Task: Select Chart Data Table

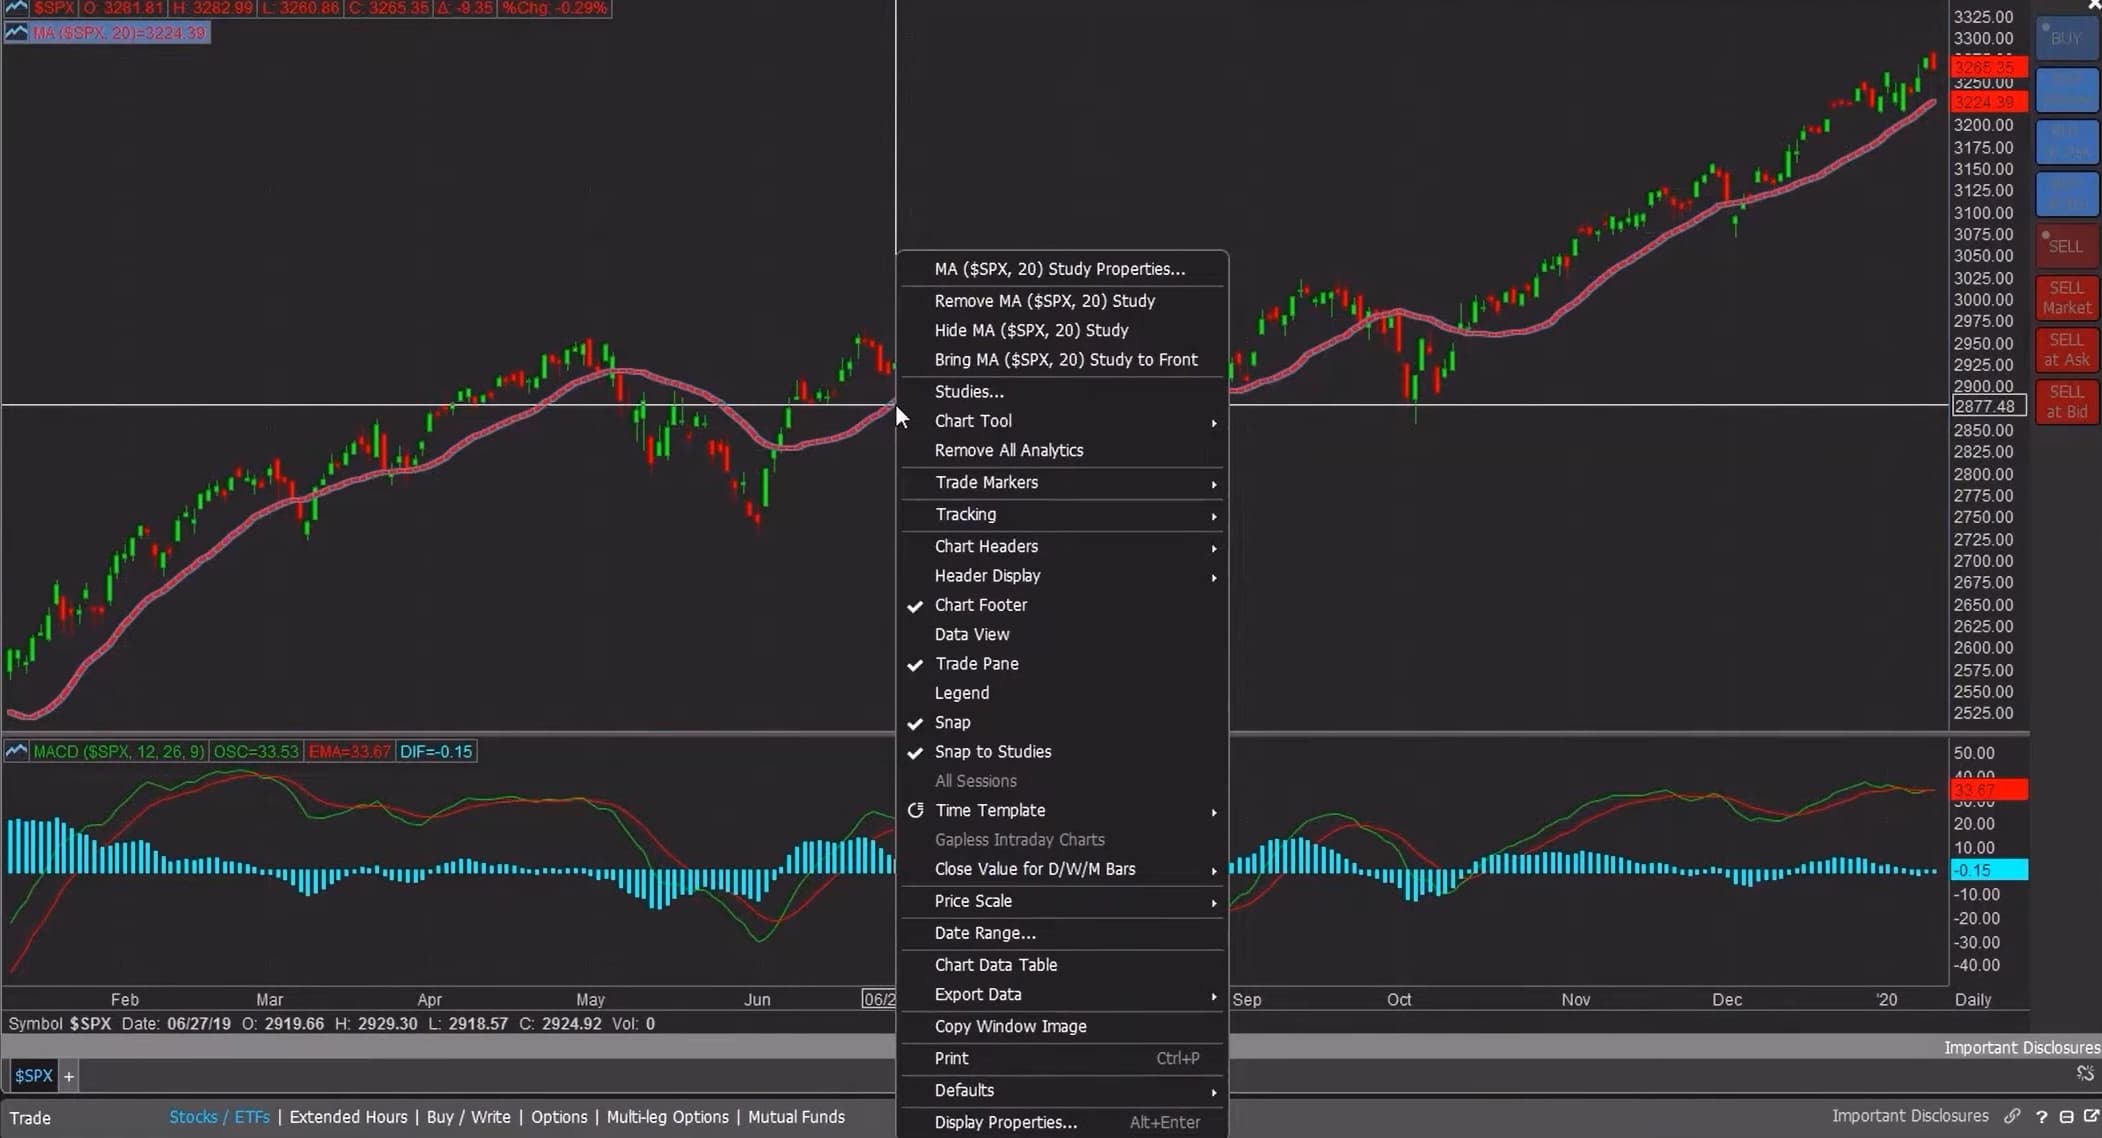Action: tap(1062, 965)
